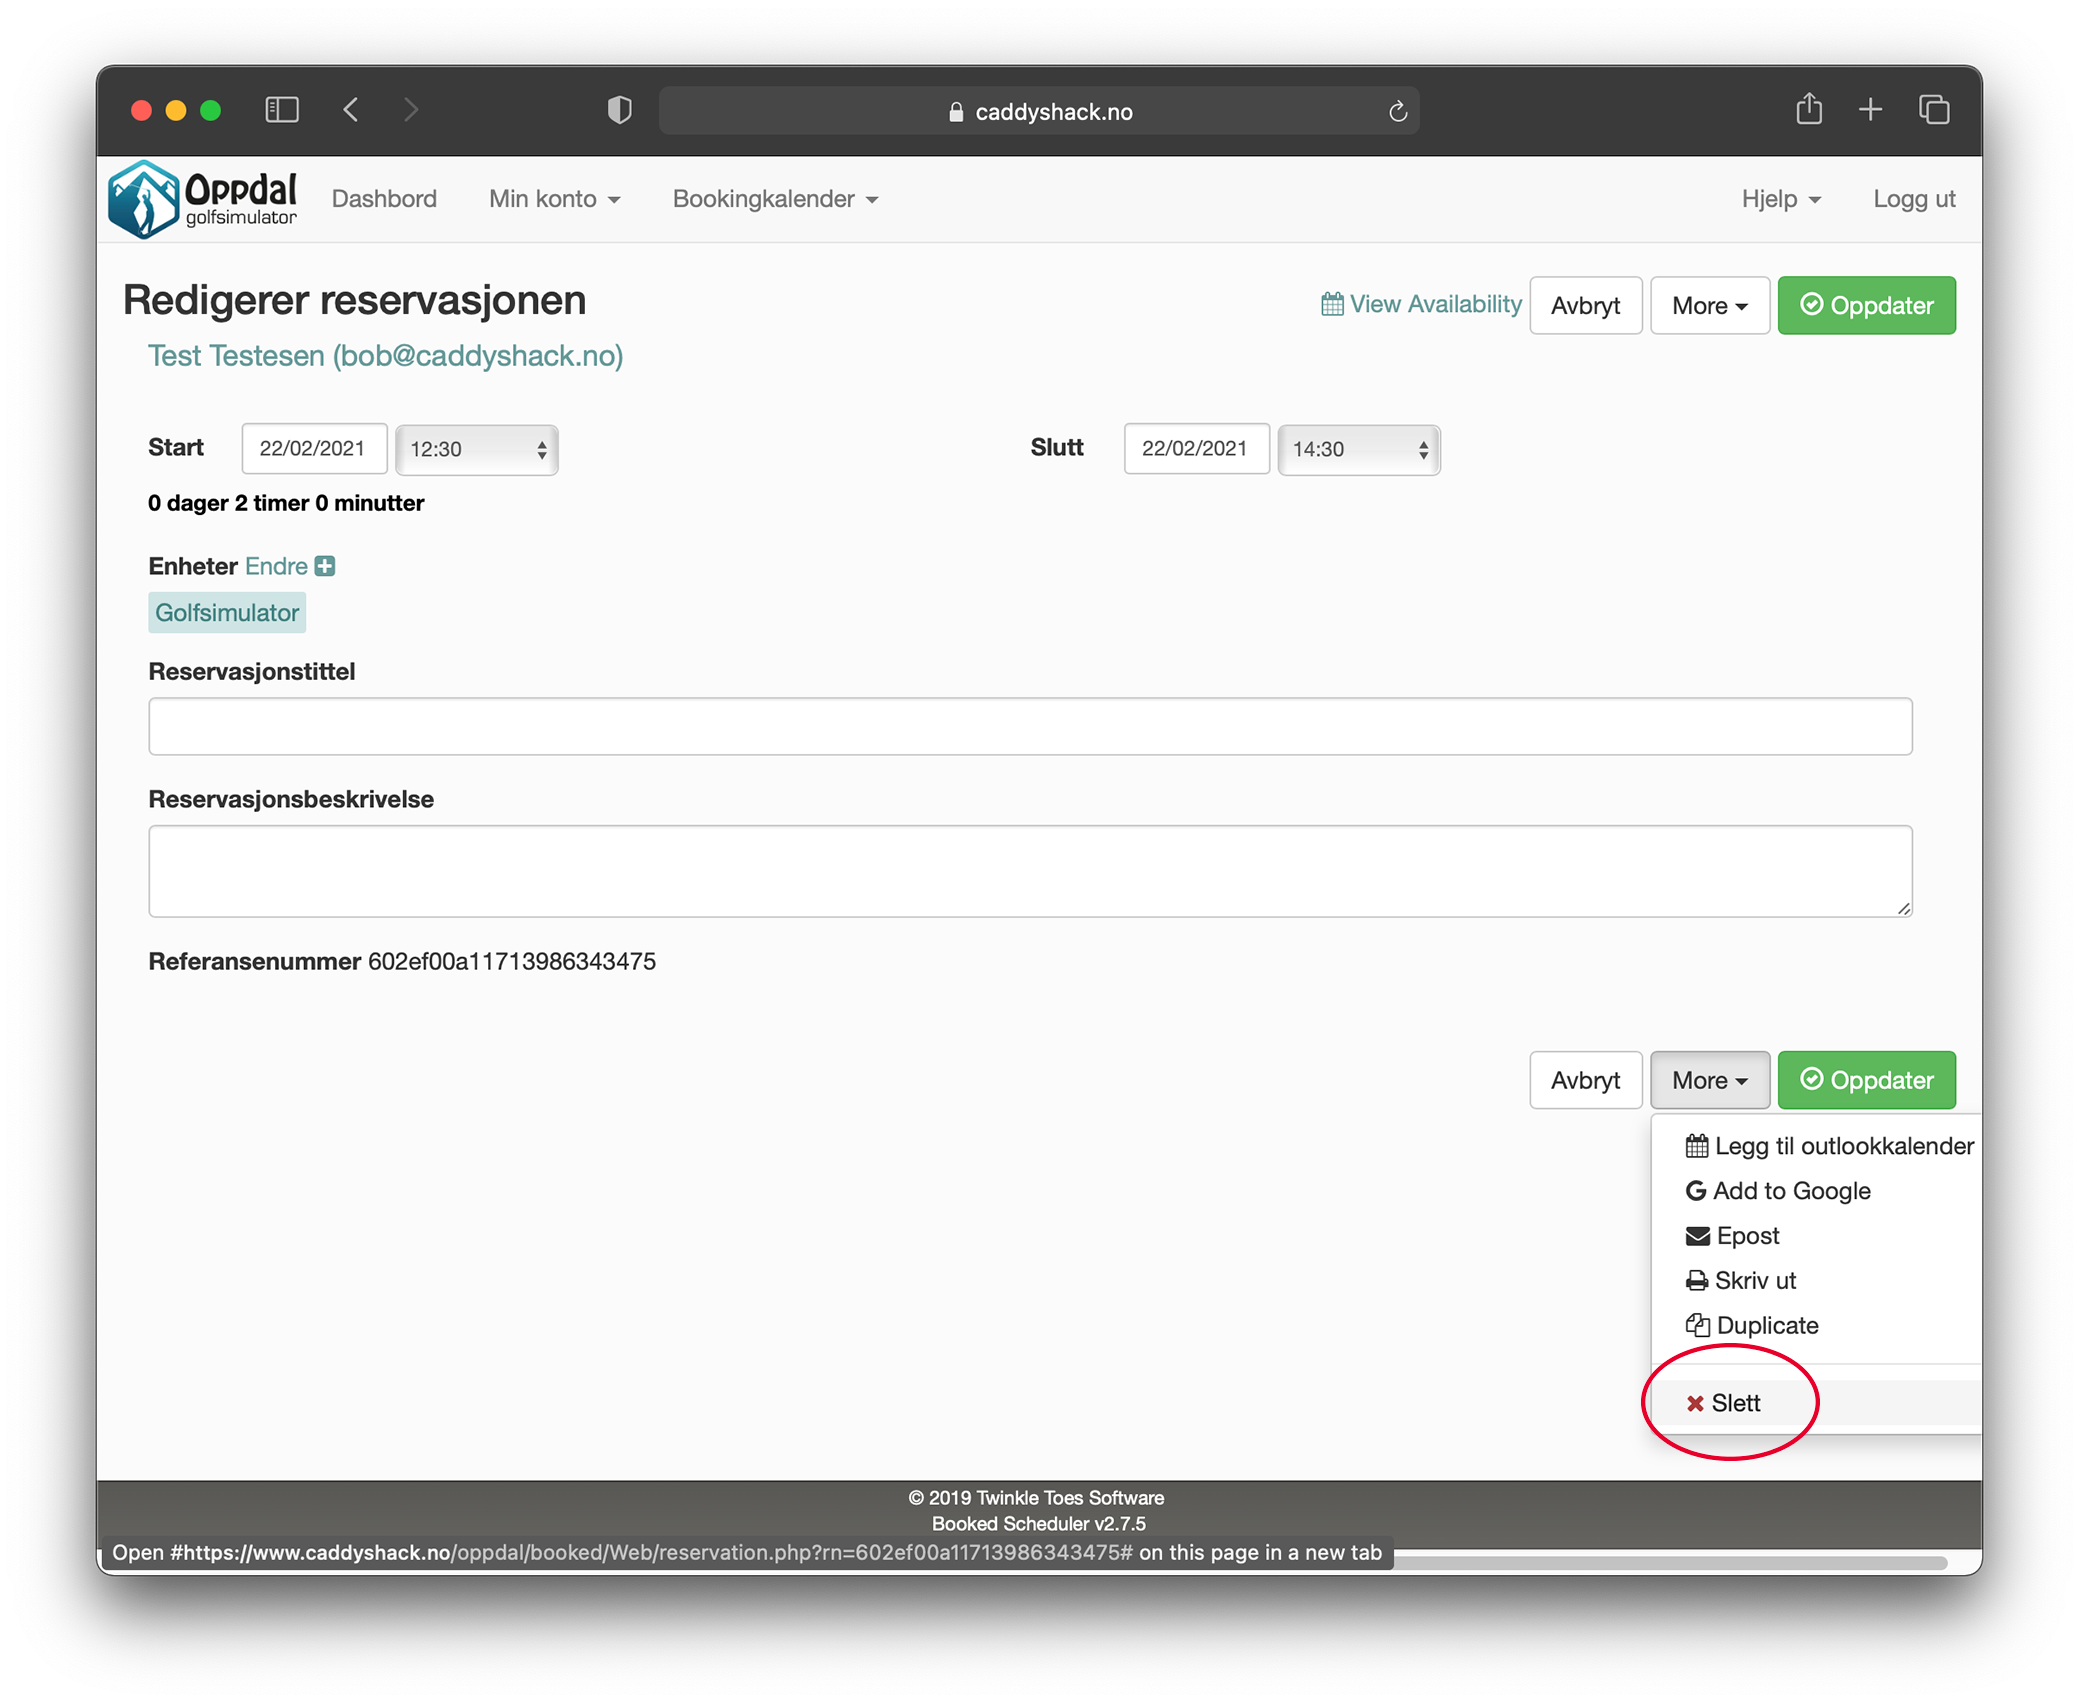2079x1703 pixels.
Task: Choose Add to Google menu entry
Action: tap(1790, 1190)
